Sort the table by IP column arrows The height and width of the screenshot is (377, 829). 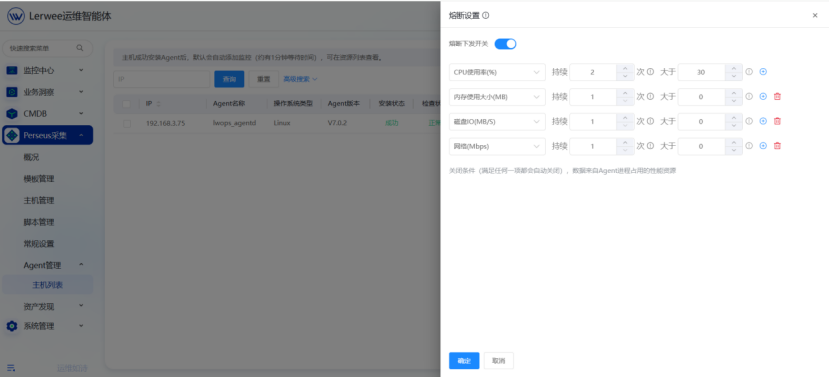point(159,104)
